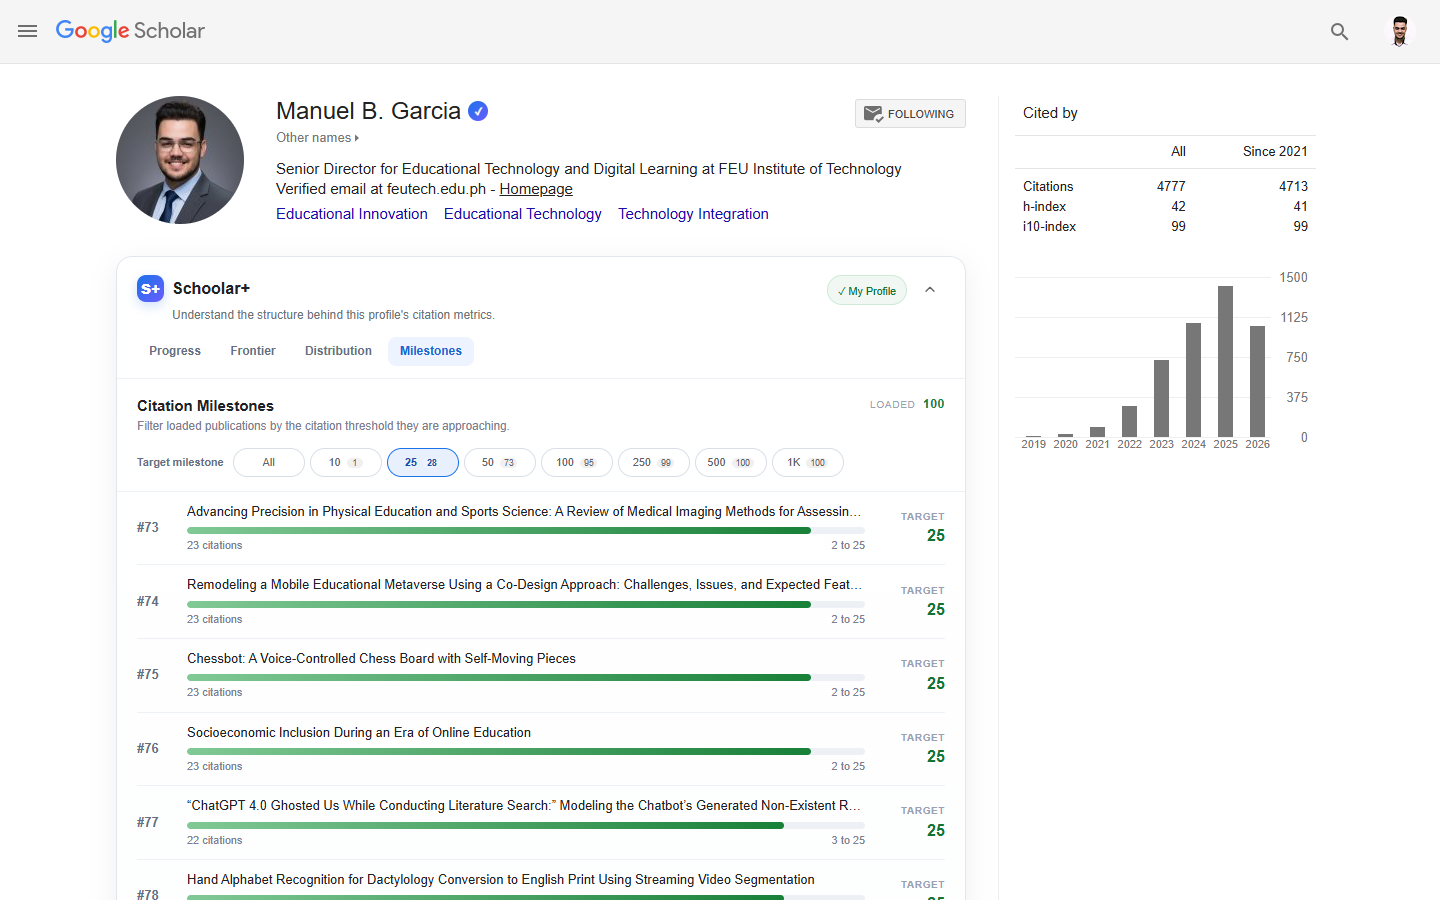The height and width of the screenshot is (900, 1440).
Task: Select the 10 milestone filter
Action: 345,462
